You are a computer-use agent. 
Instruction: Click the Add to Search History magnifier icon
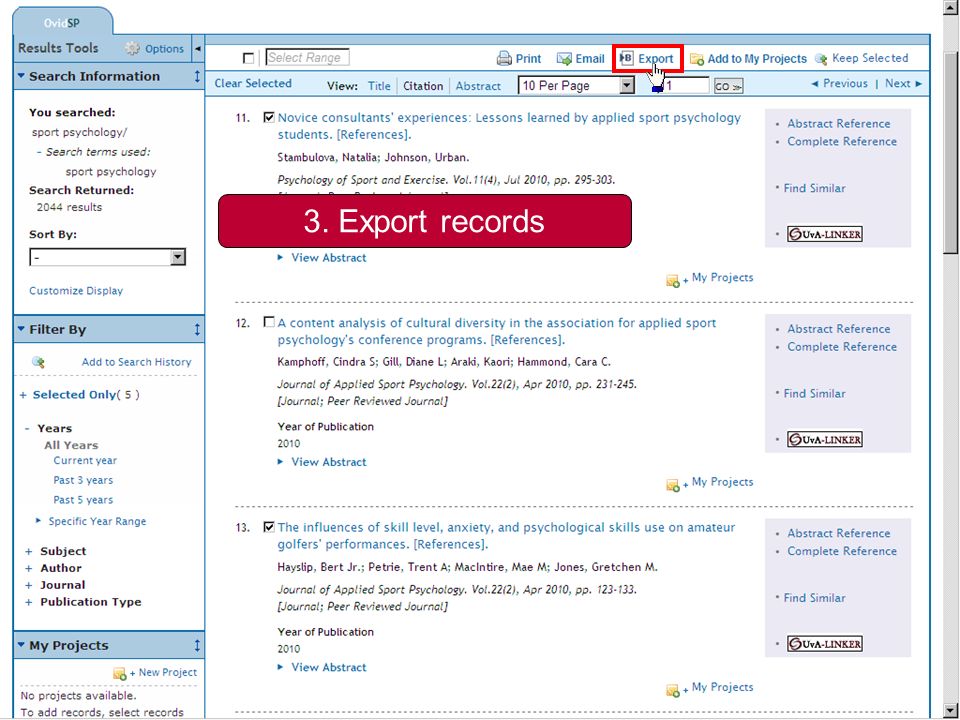pyautogui.click(x=38, y=362)
